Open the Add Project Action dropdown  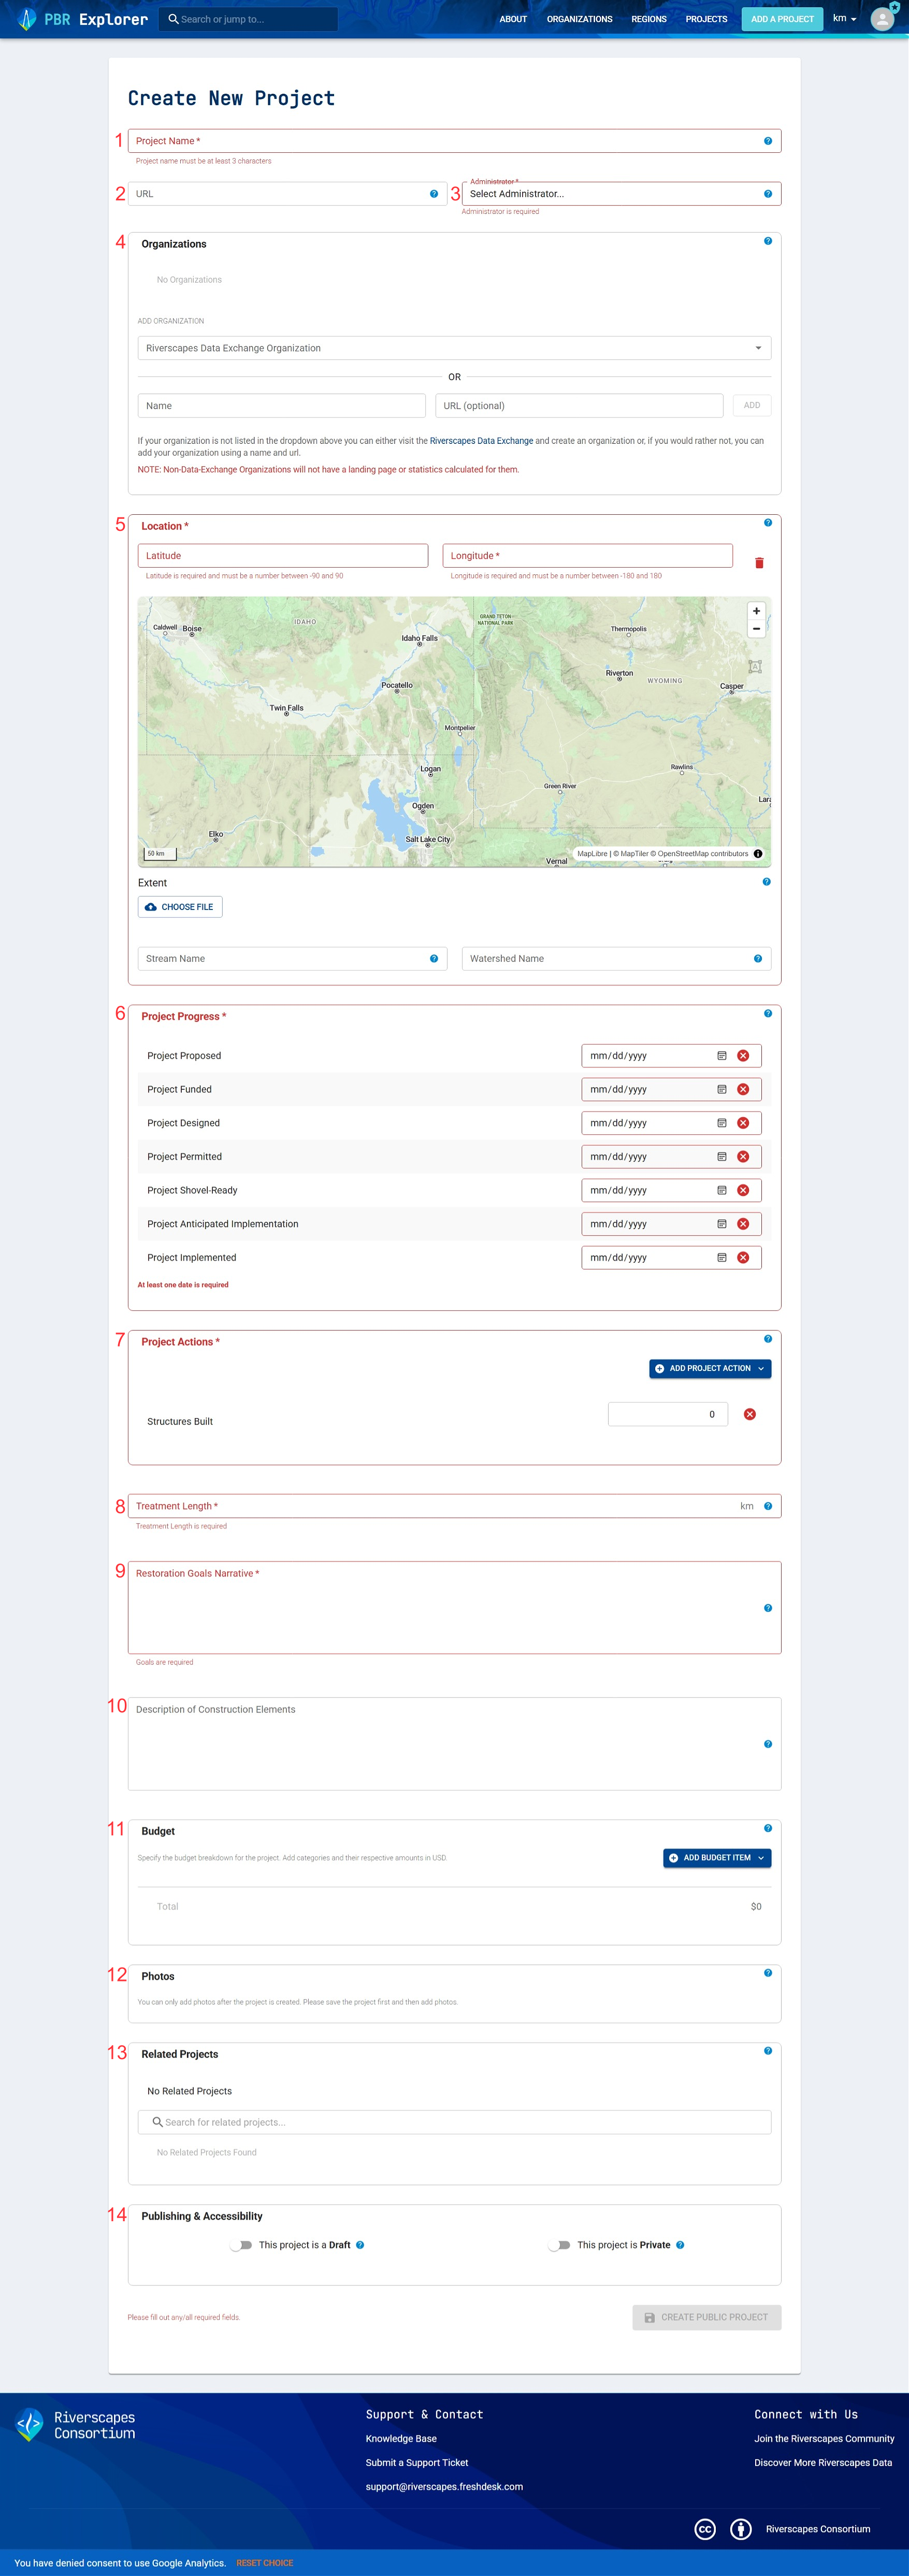tap(709, 1368)
